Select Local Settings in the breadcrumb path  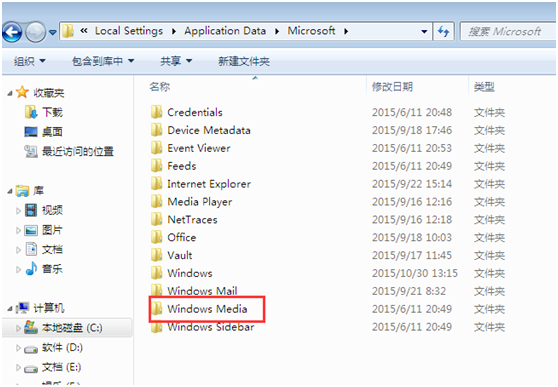click(x=129, y=31)
